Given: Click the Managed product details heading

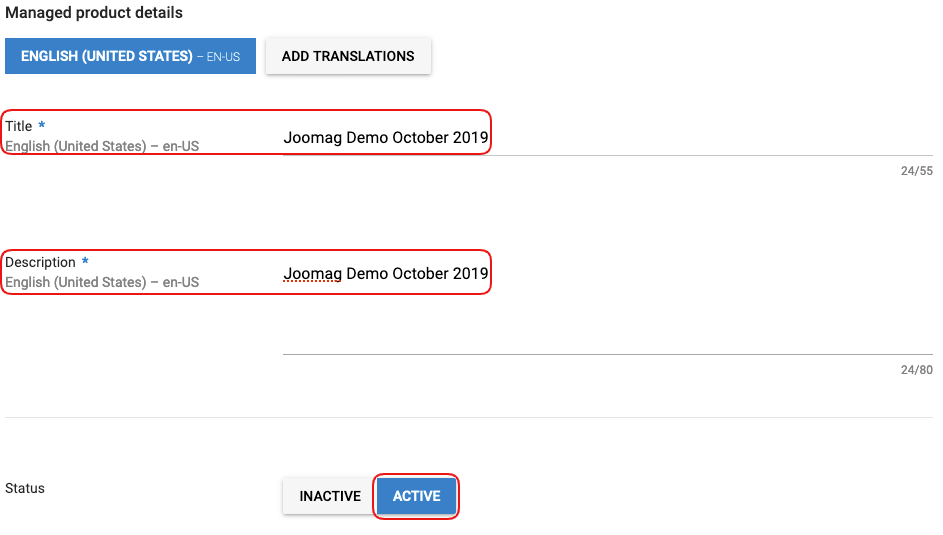Looking at the screenshot, I should click(x=94, y=13).
